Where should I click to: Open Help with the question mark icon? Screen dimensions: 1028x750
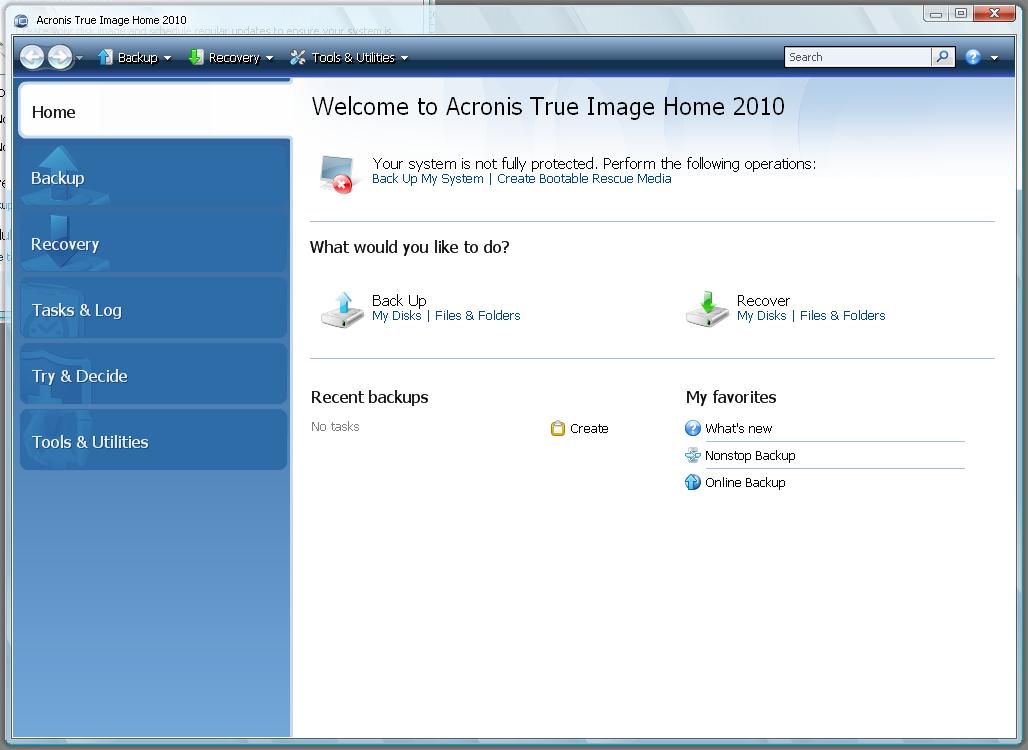click(973, 57)
